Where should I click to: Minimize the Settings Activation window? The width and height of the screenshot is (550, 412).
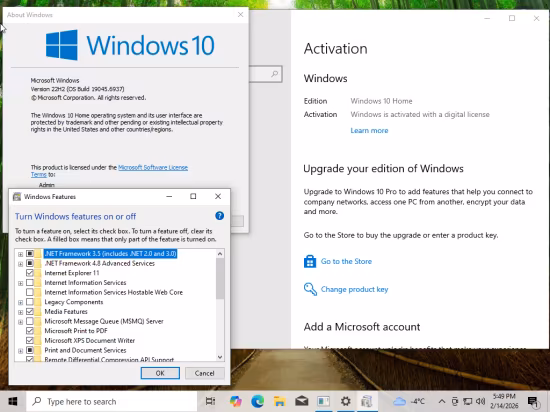tap(487, 18)
